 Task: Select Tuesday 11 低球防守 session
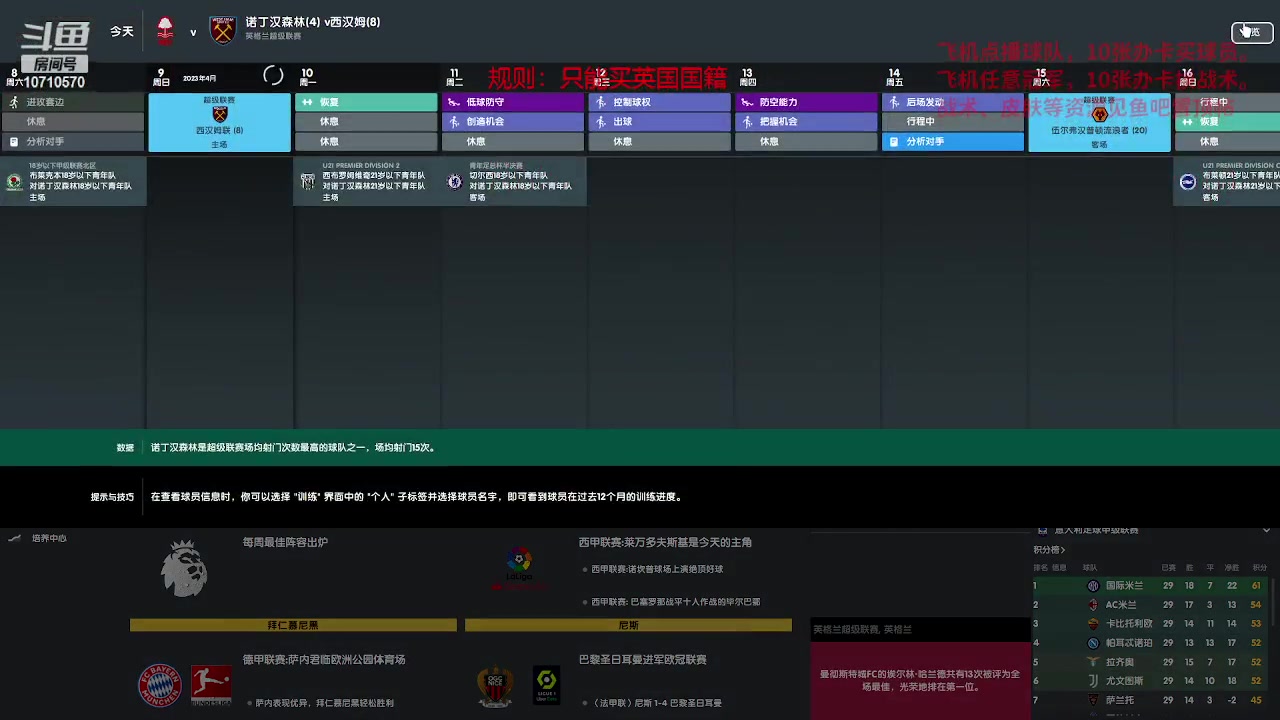click(x=513, y=102)
